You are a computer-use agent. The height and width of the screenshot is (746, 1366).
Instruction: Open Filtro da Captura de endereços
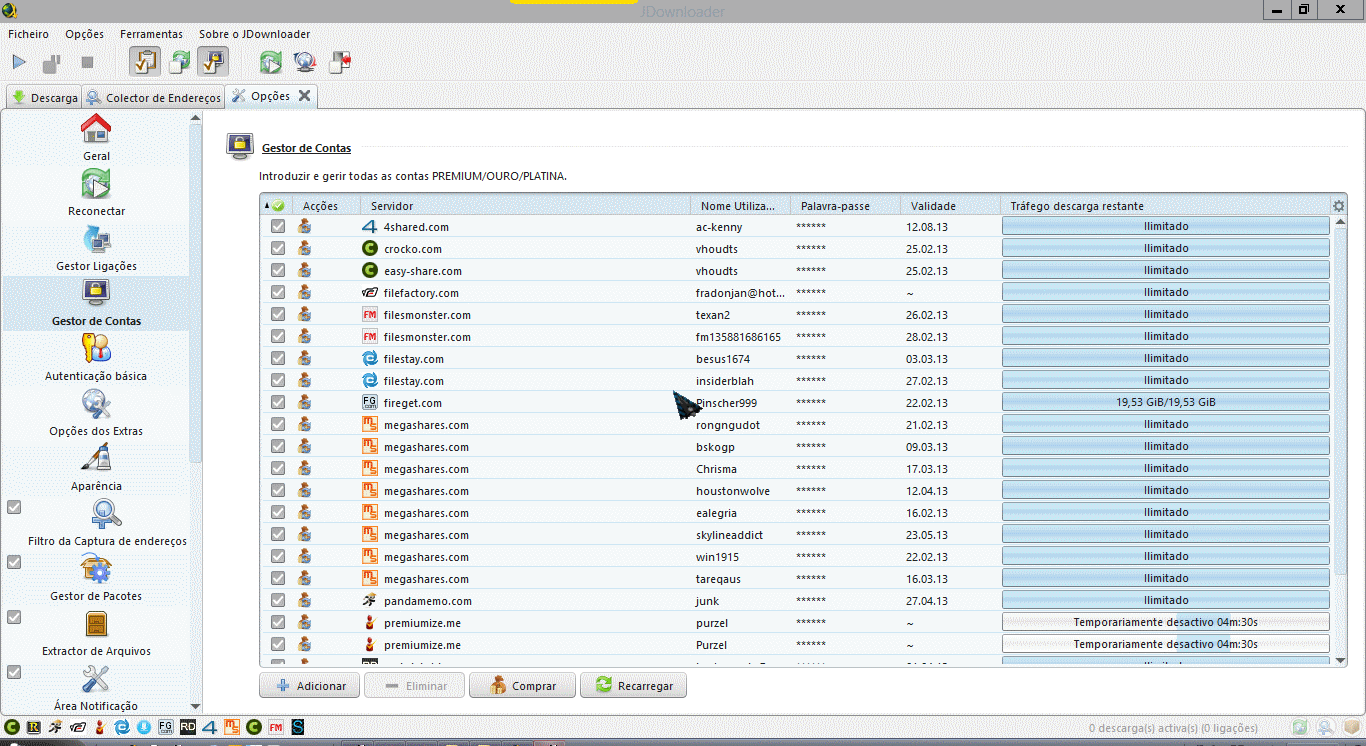click(x=107, y=523)
